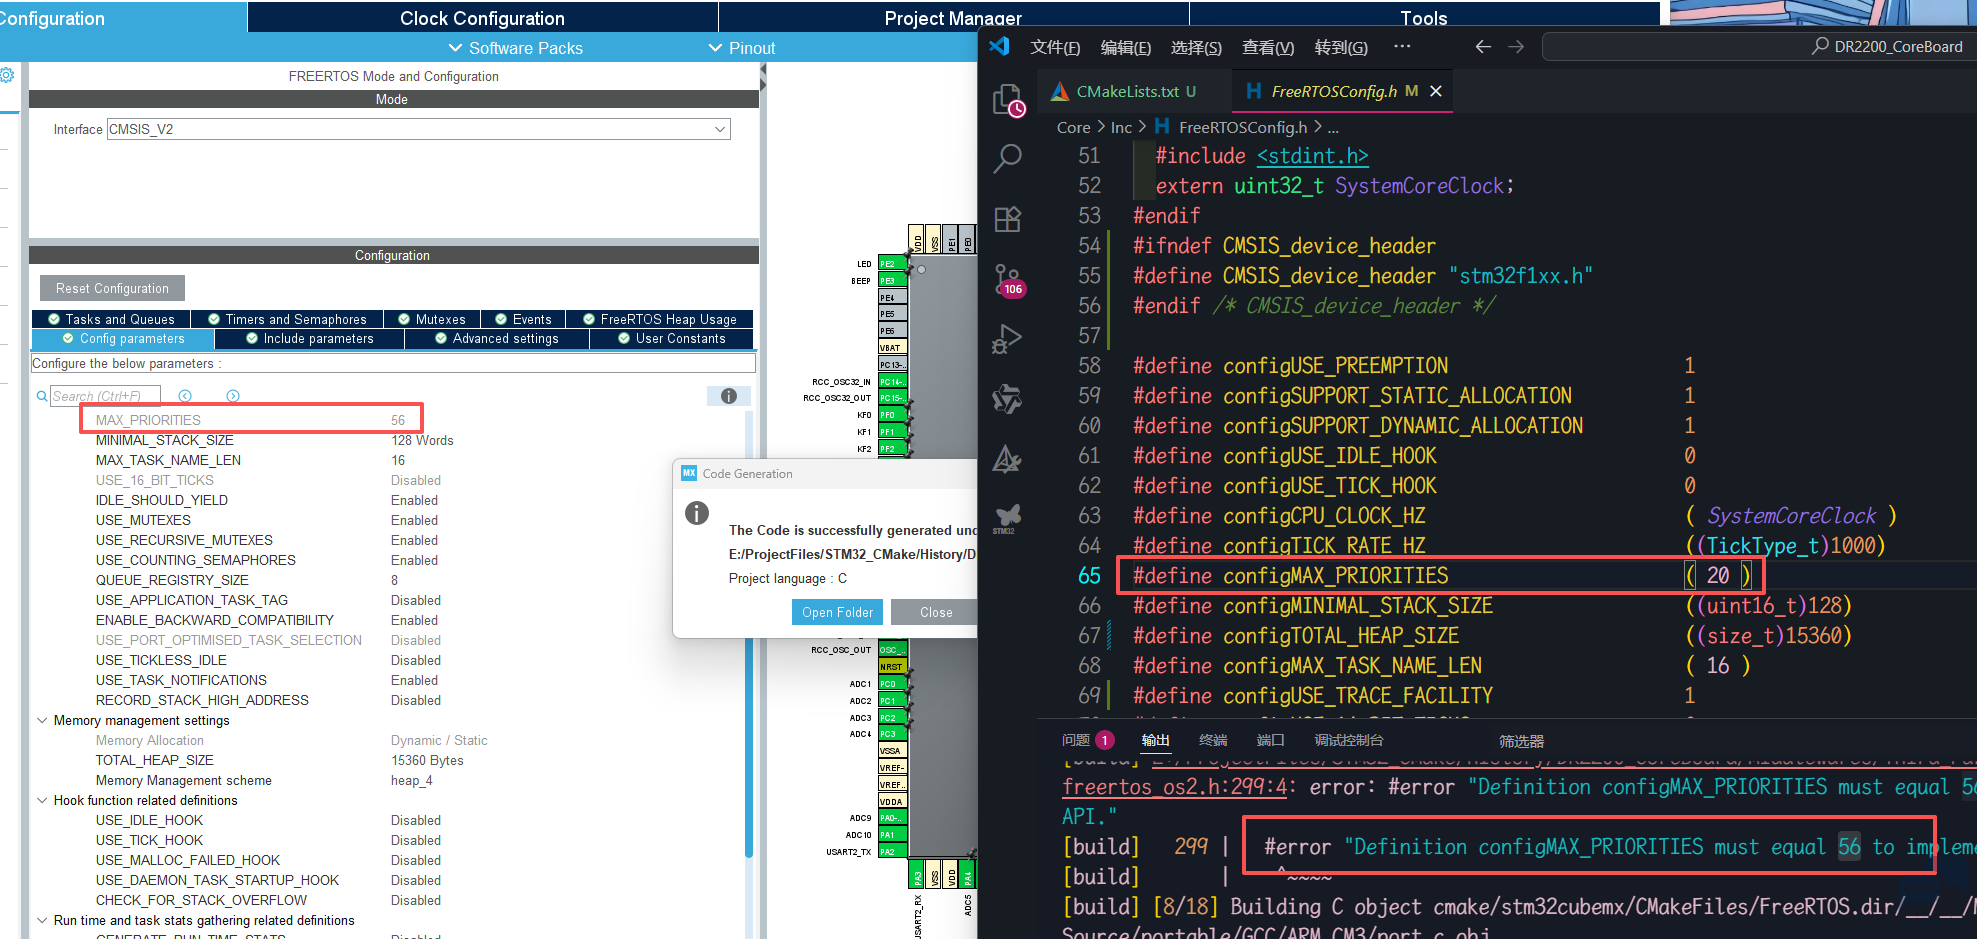Click Open Folder in Code Generation dialog

point(837,612)
